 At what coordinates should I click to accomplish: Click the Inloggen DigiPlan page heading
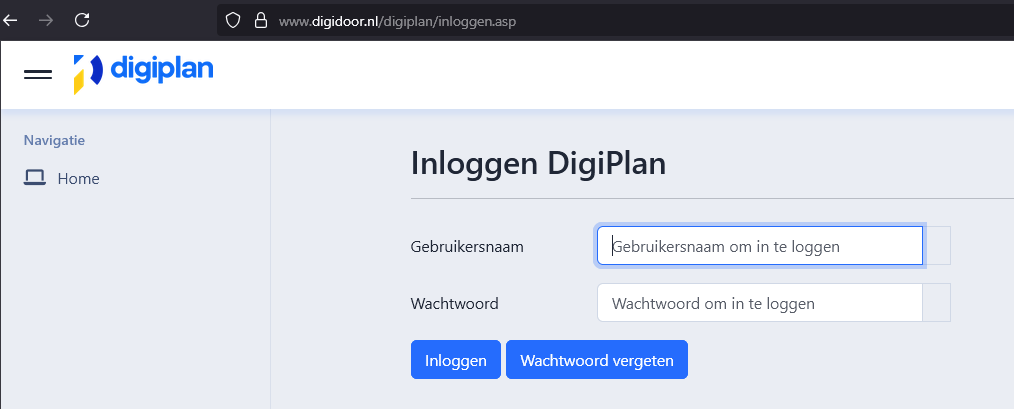point(538,163)
